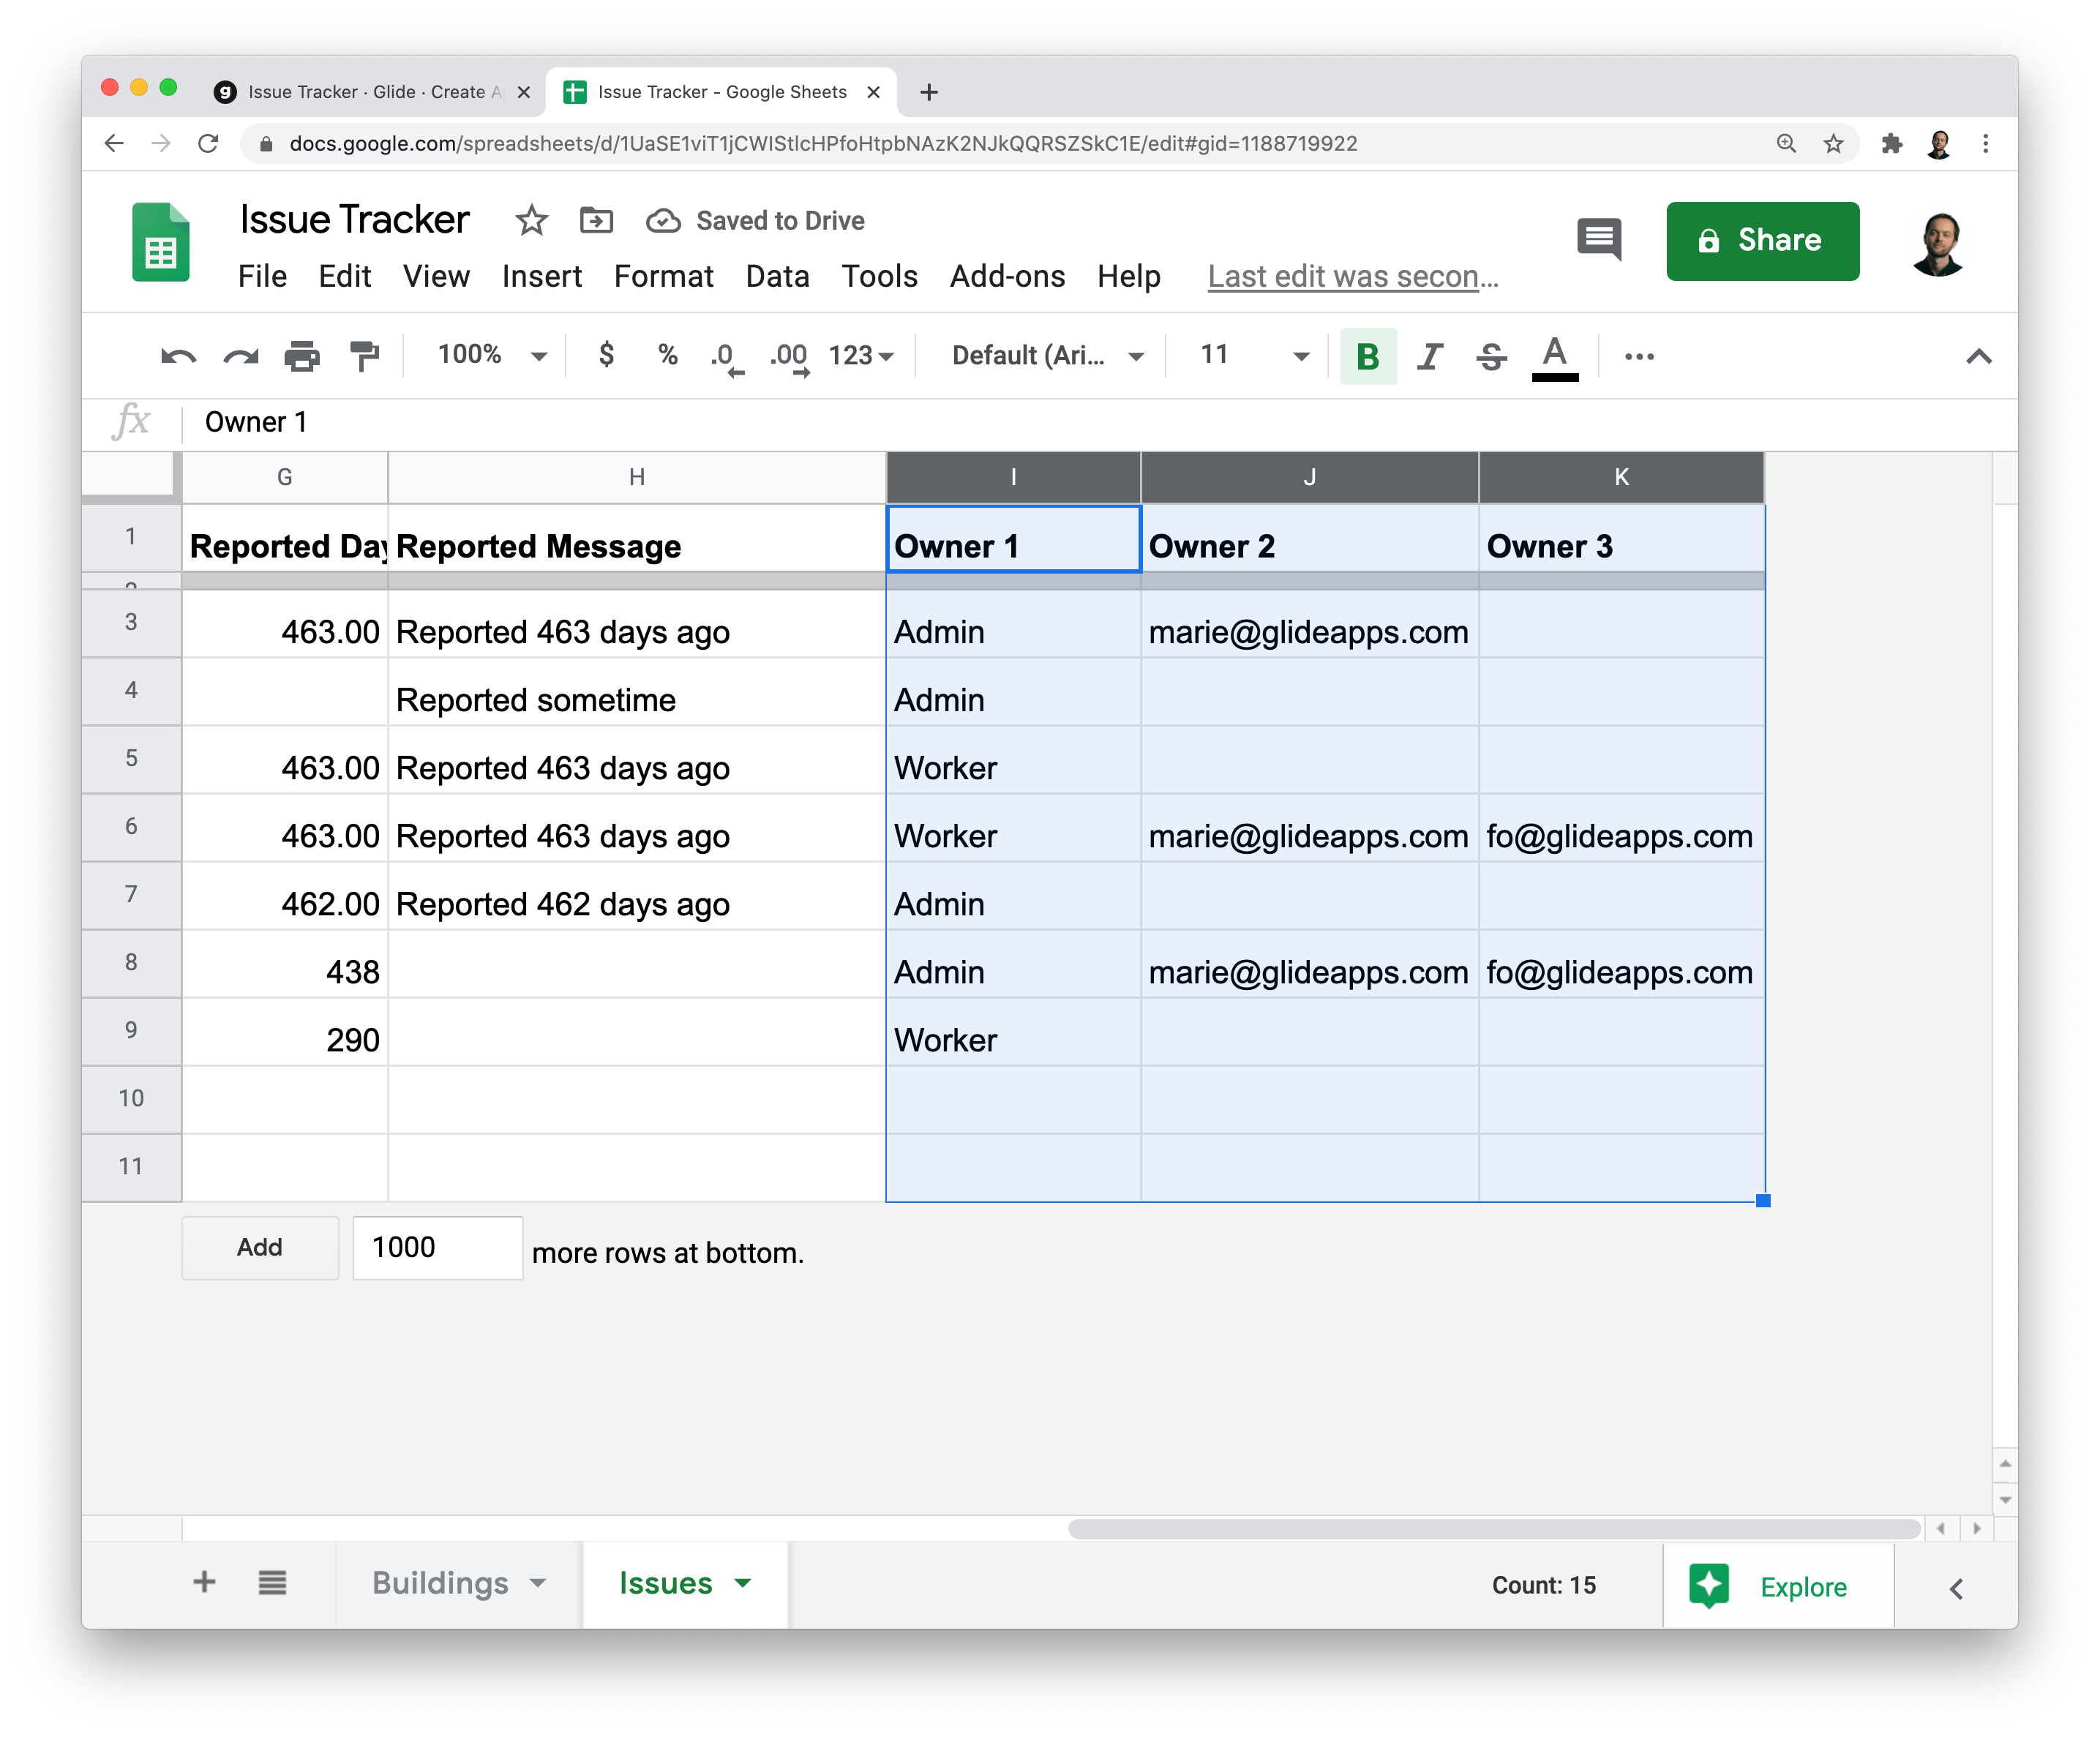This screenshot has width=2100, height=1737.
Task: Toggle italic formatting
Action: 1429,356
